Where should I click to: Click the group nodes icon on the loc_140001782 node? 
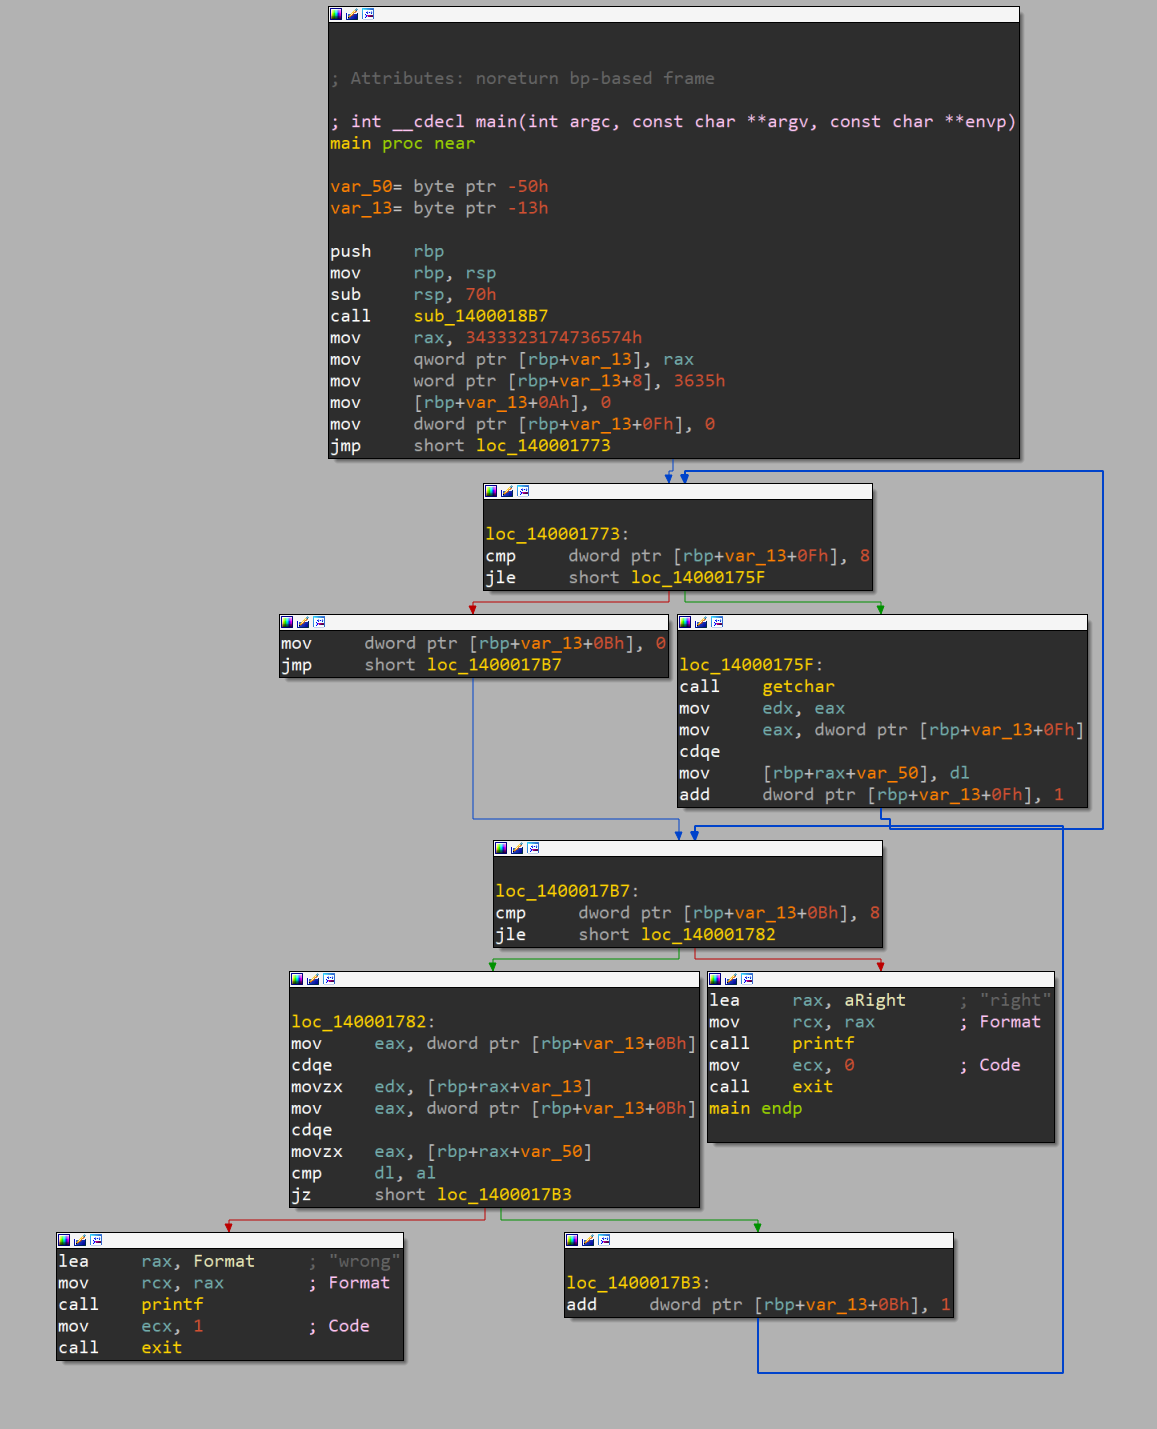click(329, 979)
